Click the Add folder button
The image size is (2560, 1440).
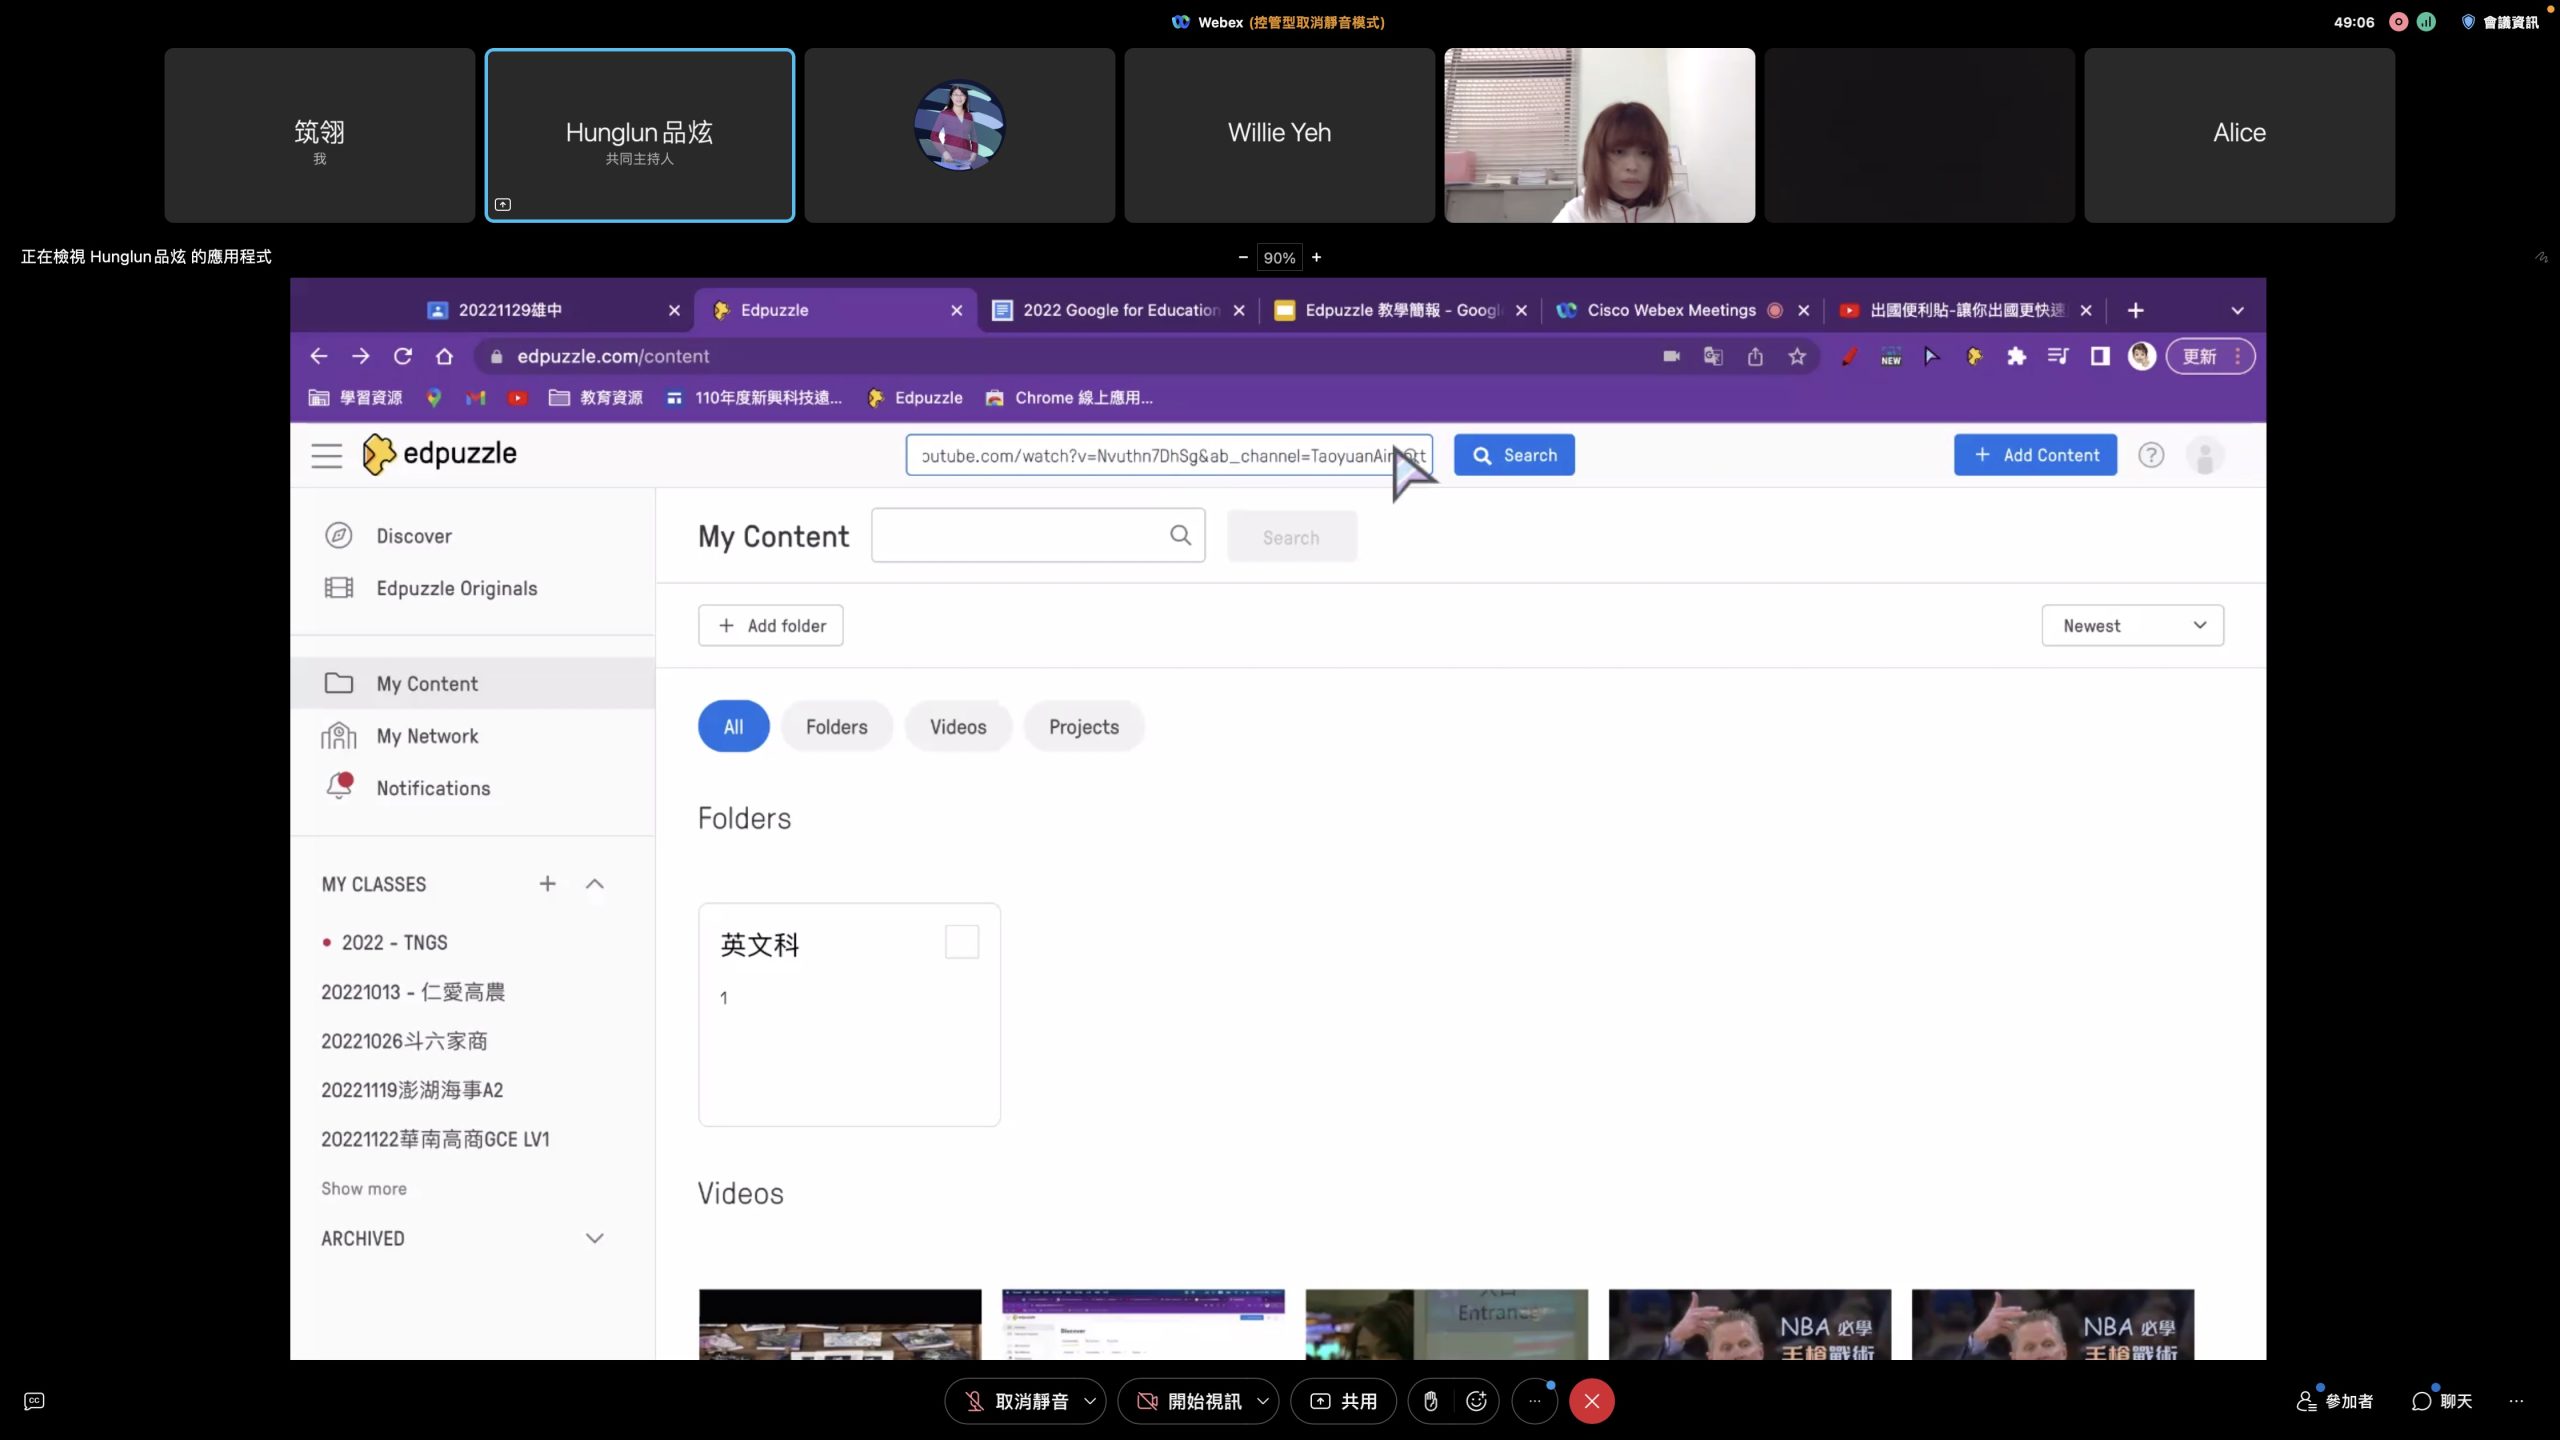coord(770,625)
